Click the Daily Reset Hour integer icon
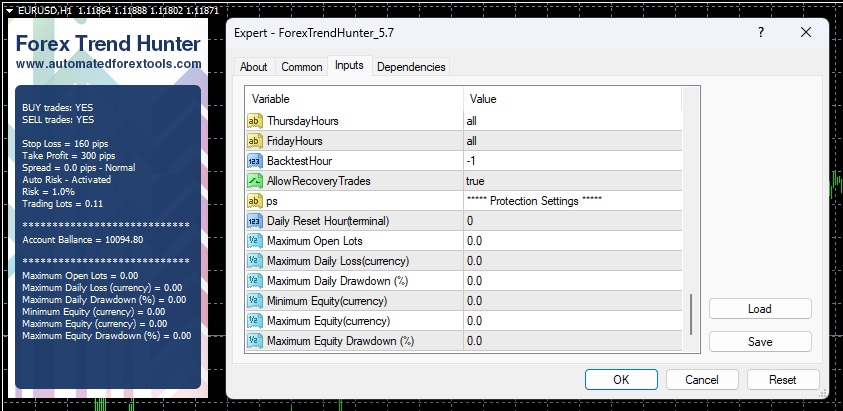This screenshot has width=843, height=411. click(255, 221)
